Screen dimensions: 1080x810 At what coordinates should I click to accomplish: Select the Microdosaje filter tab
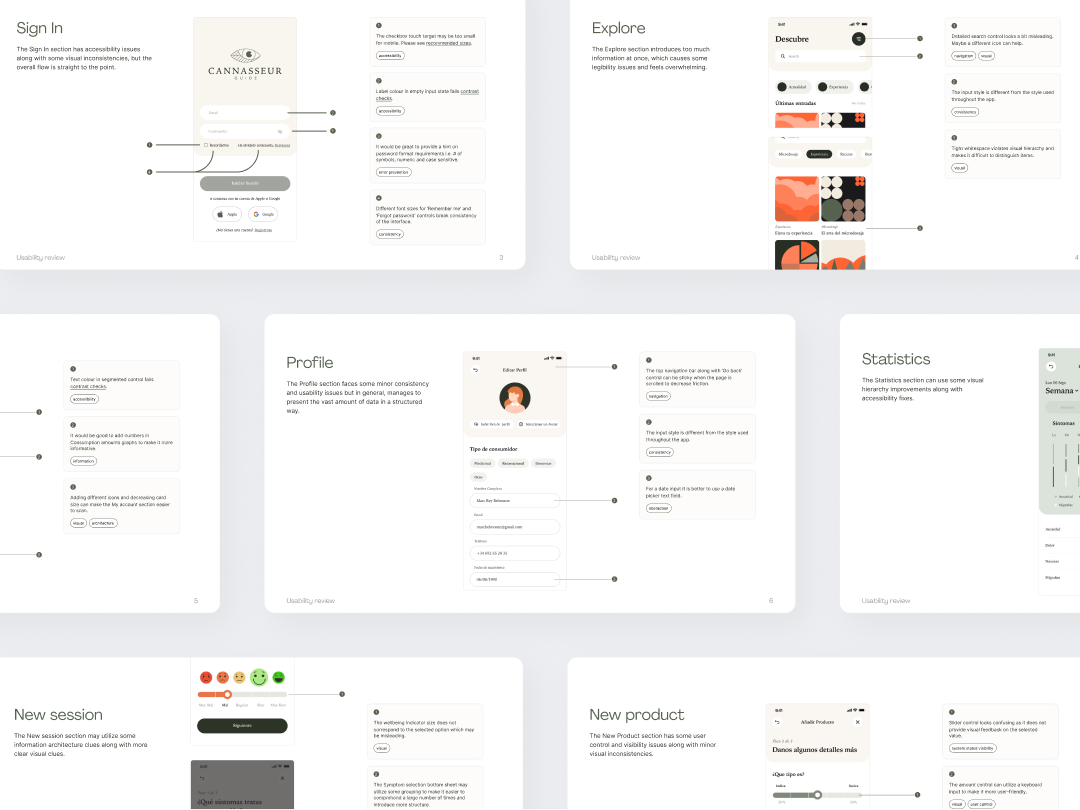(x=788, y=154)
